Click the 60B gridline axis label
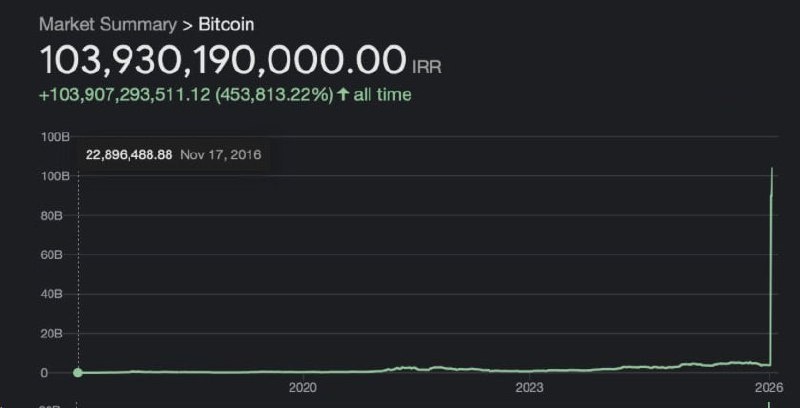 click(51, 254)
